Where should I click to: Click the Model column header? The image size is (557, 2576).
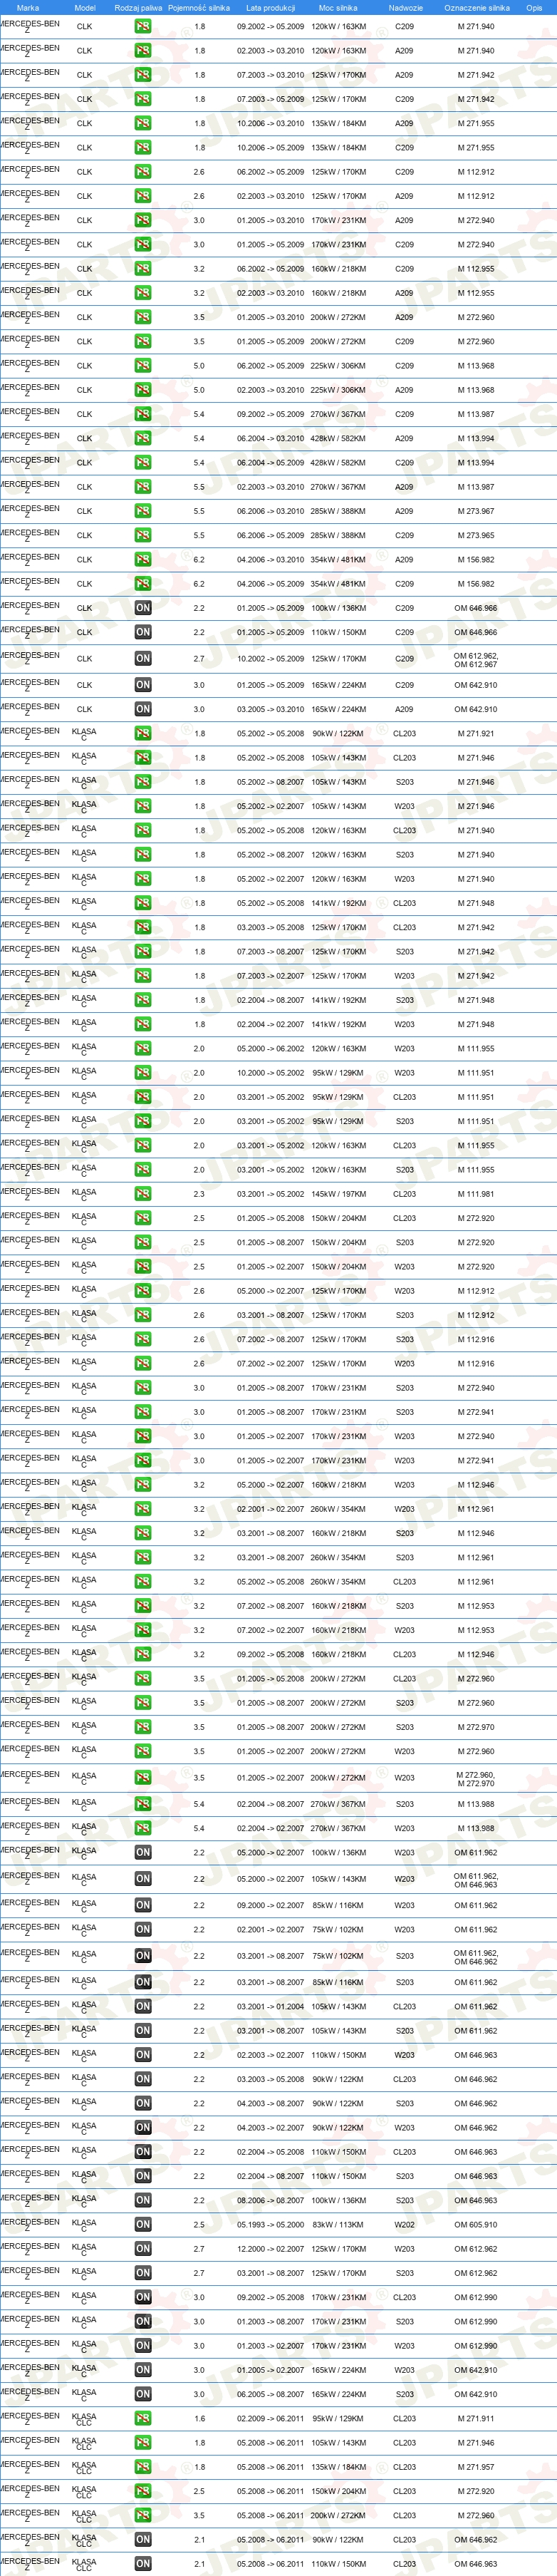click(x=85, y=7)
